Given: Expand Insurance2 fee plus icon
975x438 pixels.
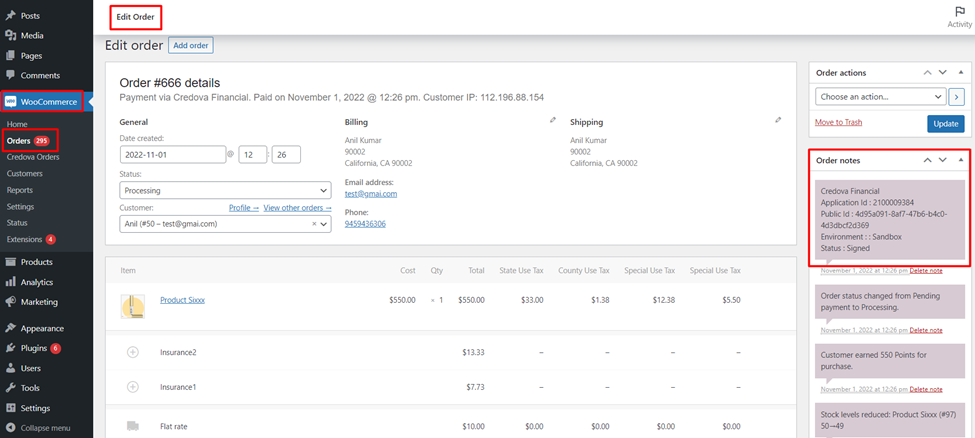Looking at the screenshot, I should tap(132, 352).
